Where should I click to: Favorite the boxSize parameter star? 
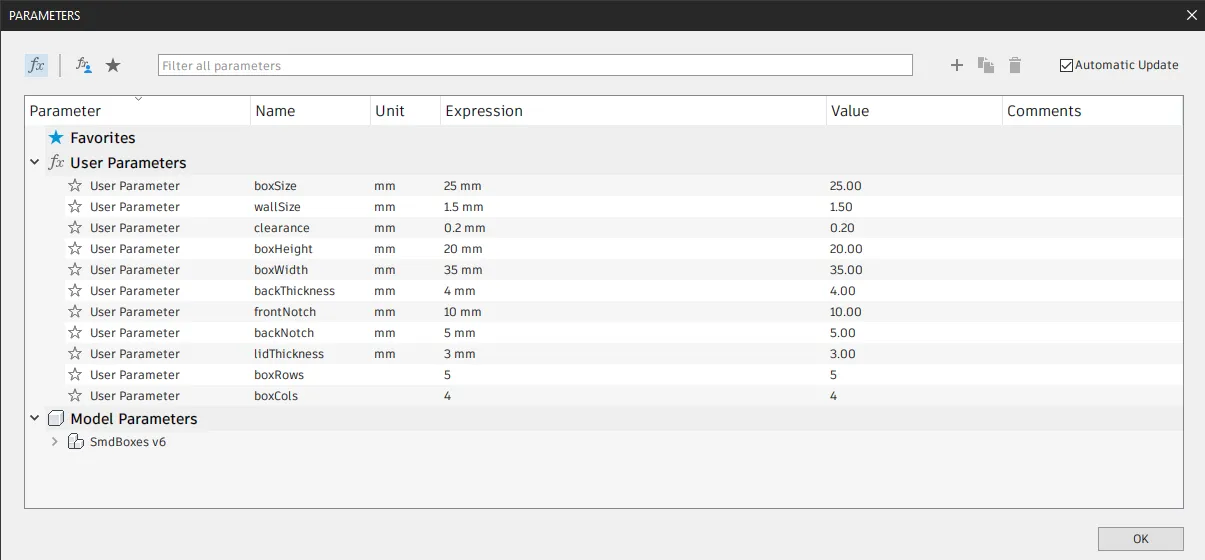[75, 185]
